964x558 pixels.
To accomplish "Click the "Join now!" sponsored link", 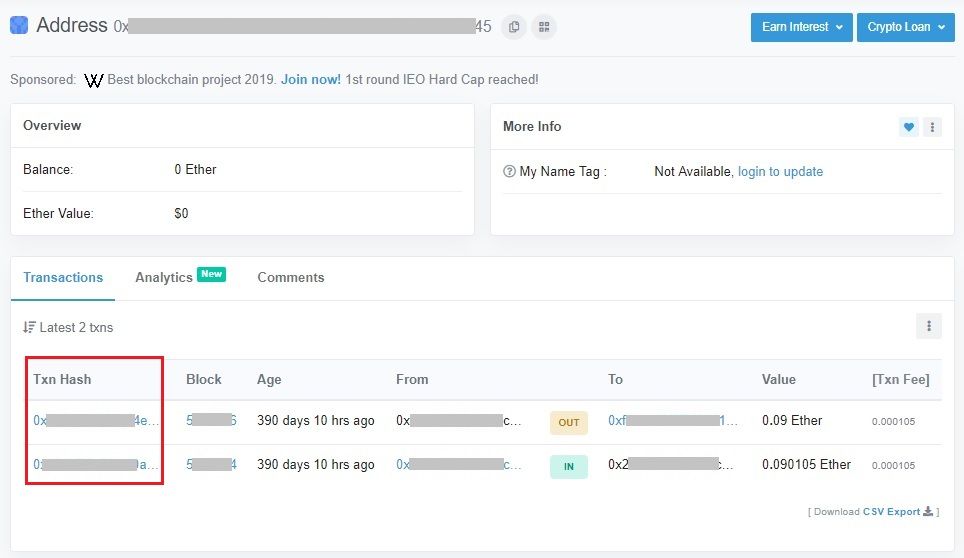I will [x=310, y=80].
